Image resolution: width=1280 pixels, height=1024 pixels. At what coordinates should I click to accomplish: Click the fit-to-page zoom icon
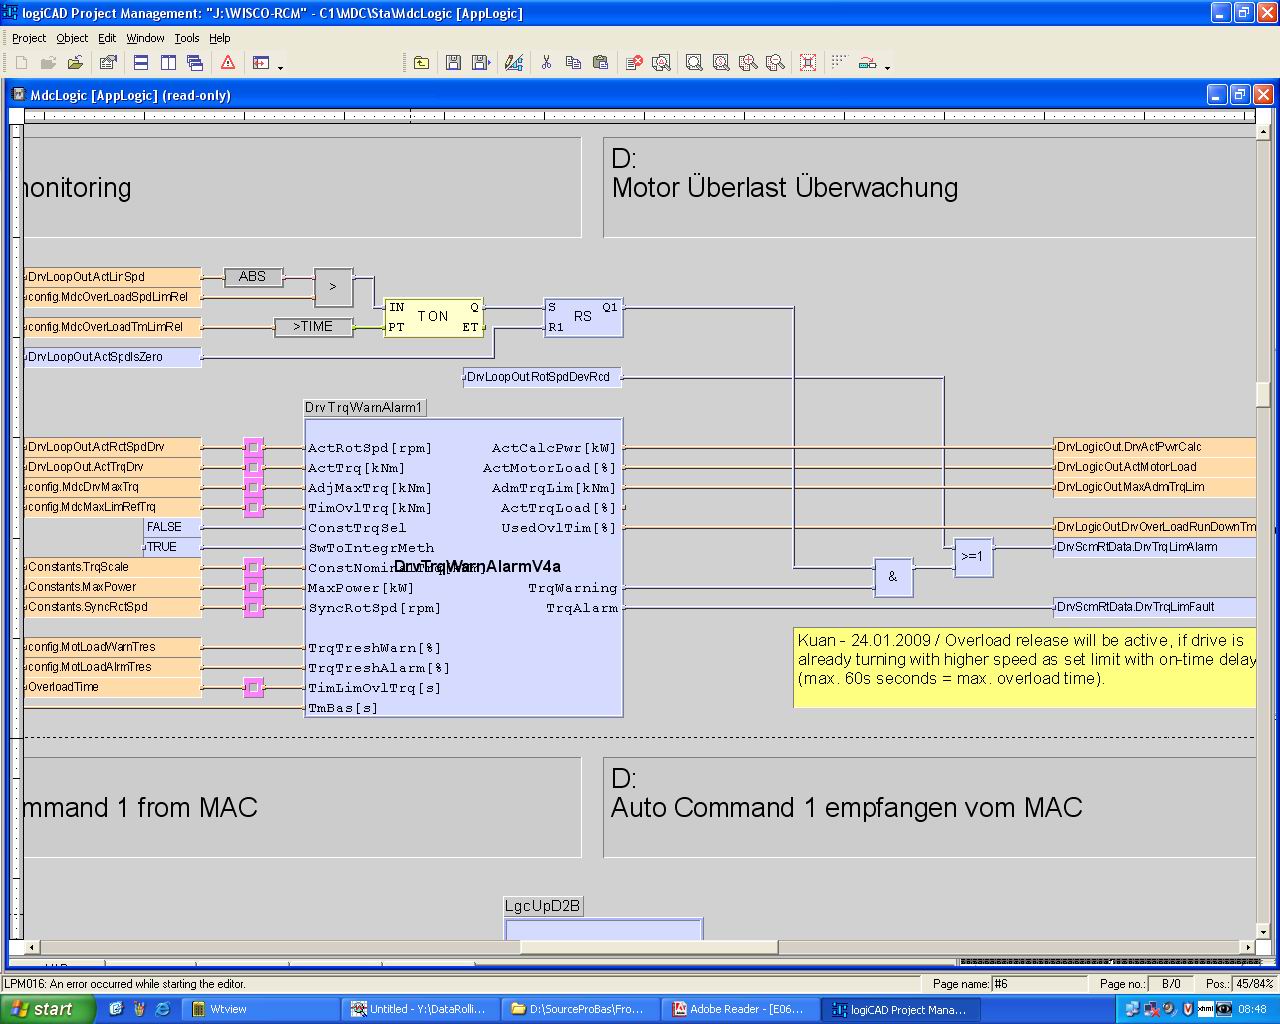click(808, 63)
